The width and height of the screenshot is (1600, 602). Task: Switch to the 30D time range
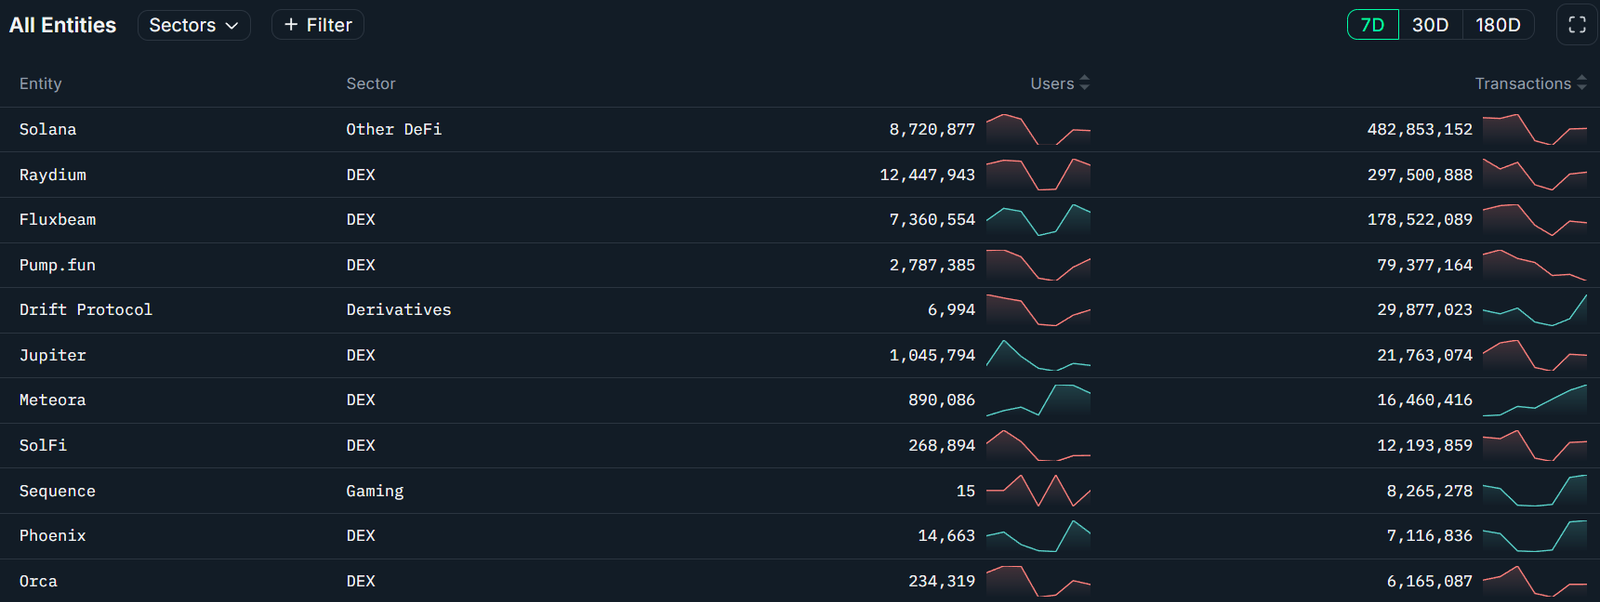pyautogui.click(x=1430, y=25)
